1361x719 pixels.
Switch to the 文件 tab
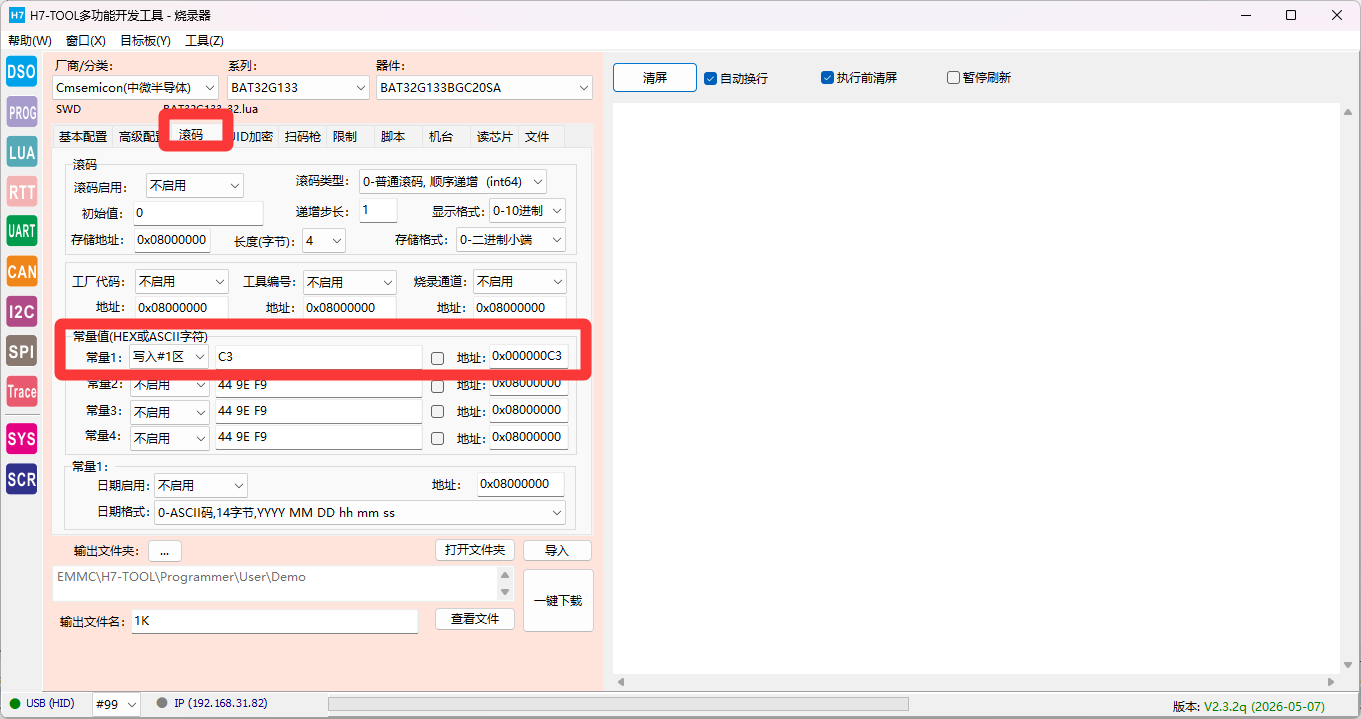[x=537, y=137]
